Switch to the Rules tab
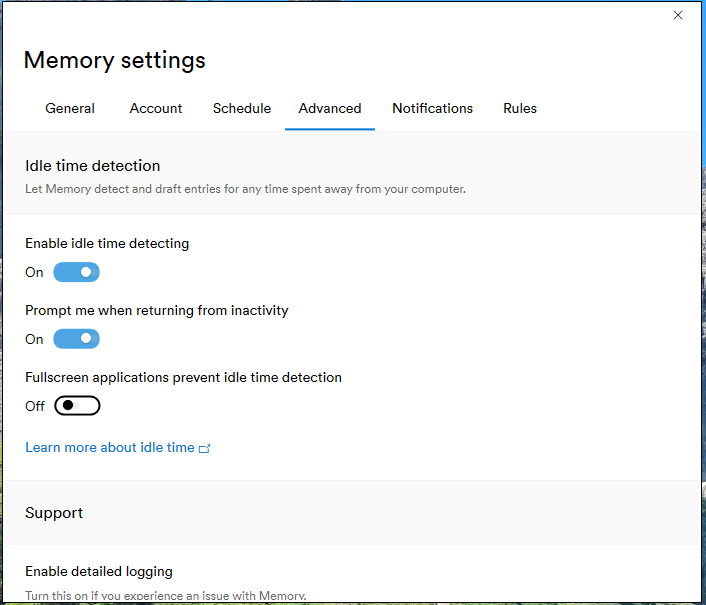The height and width of the screenshot is (605, 706). coord(520,108)
